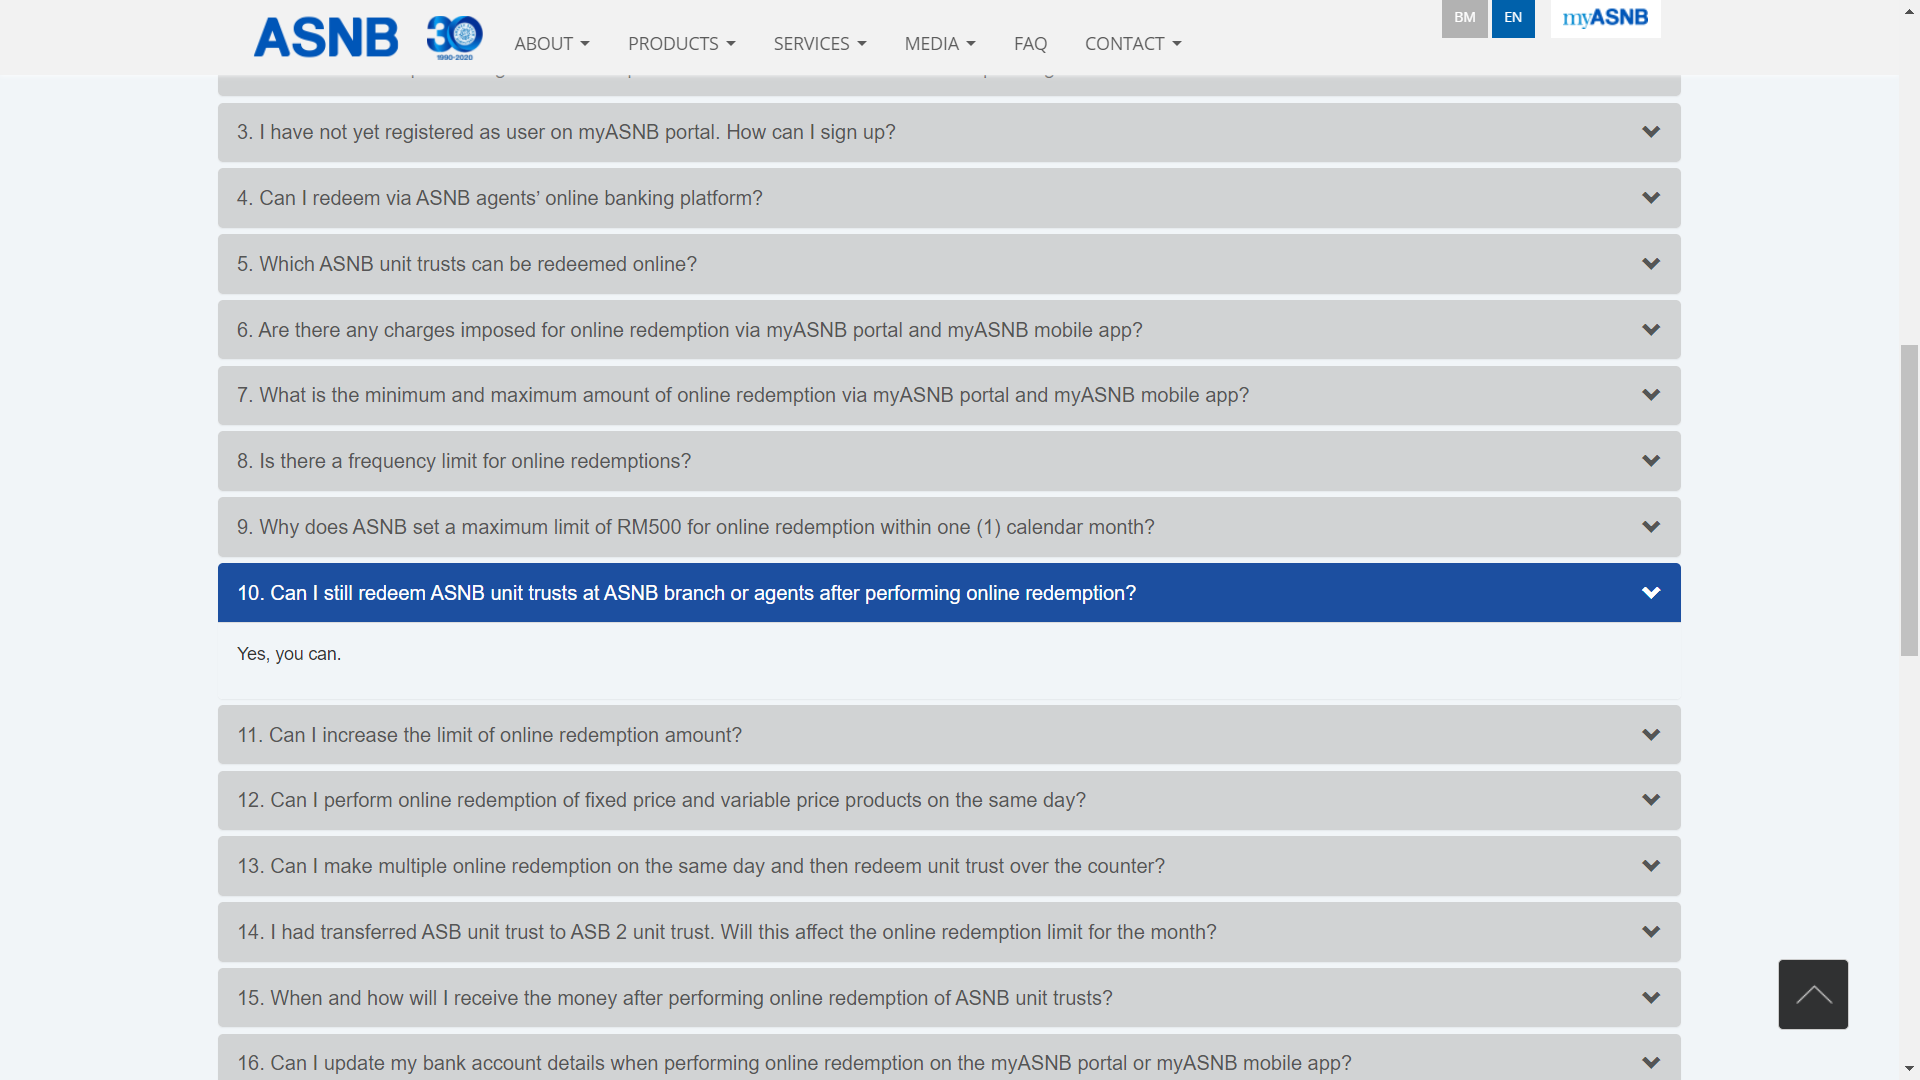Screen dimensions: 1920x1080
Task: Expand question 7 on minimum and maximum amount
Action: click(x=949, y=395)
